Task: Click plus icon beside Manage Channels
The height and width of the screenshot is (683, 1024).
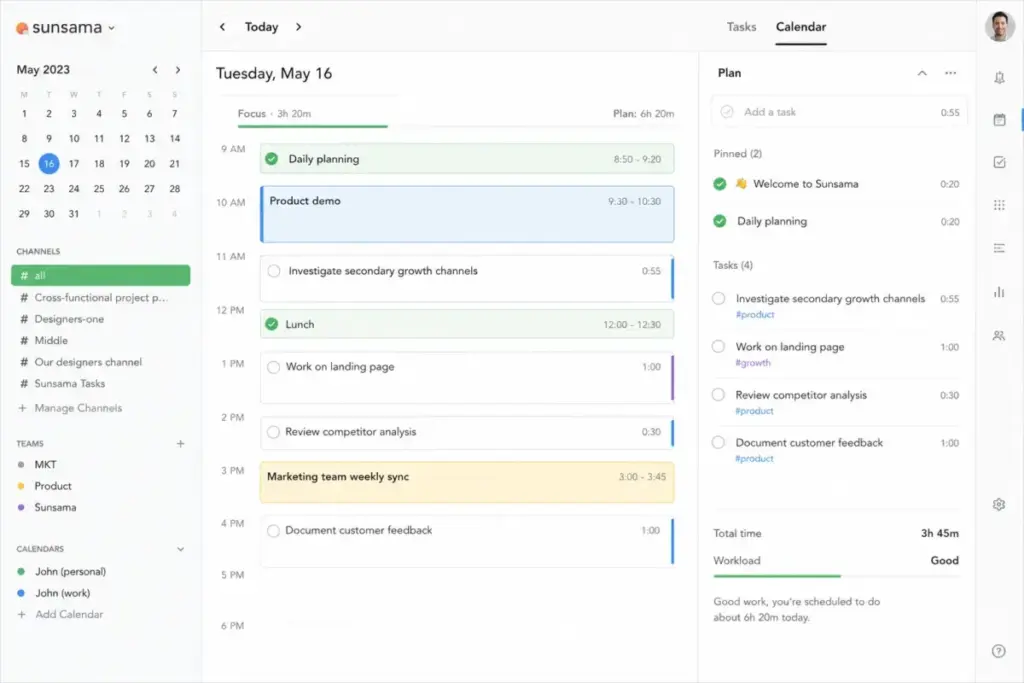Action: pyautogui.click(x=22, y=408)
